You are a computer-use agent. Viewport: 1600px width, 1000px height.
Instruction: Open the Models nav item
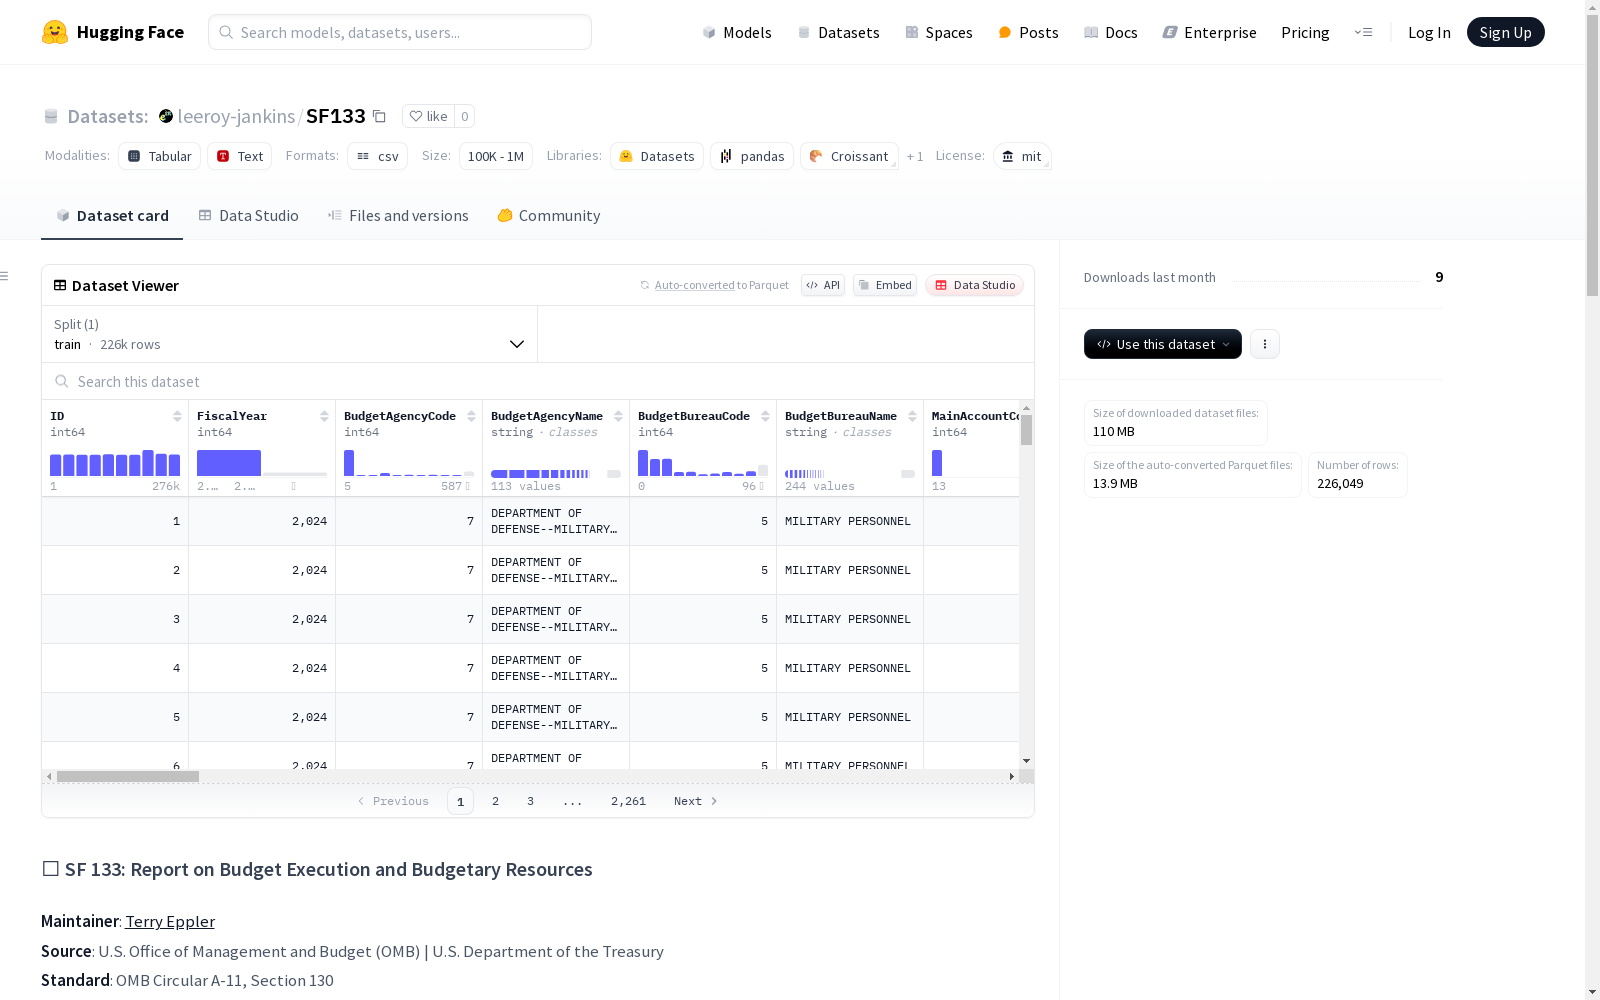tap(737, 32)
